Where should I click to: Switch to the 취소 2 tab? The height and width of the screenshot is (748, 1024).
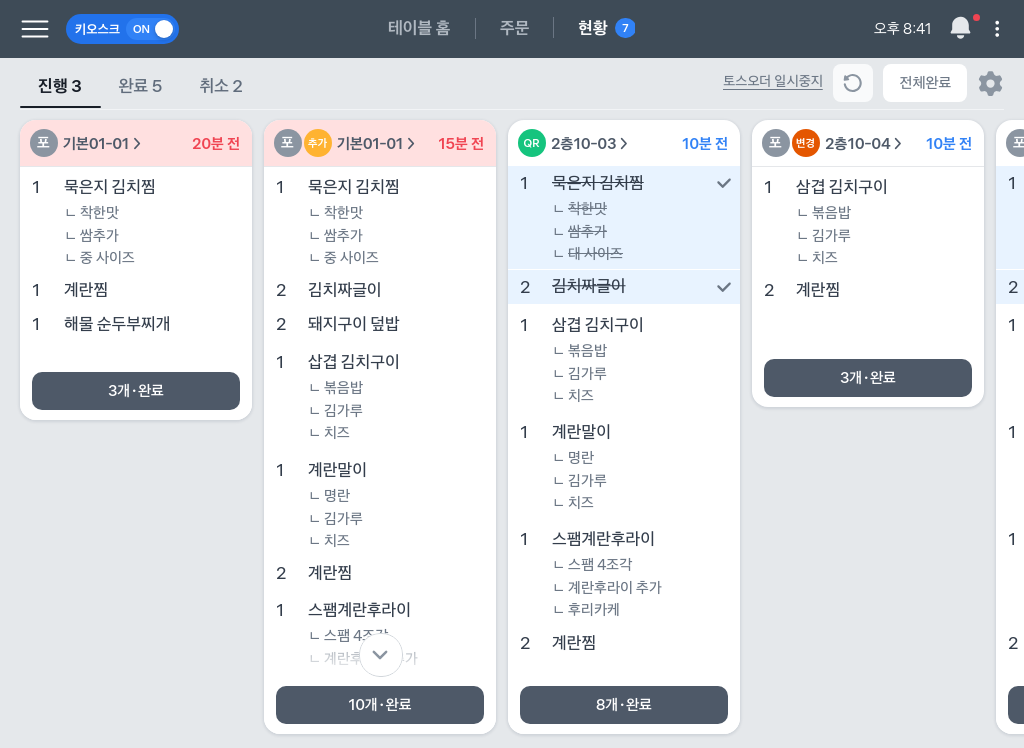[x=219, y=87]
